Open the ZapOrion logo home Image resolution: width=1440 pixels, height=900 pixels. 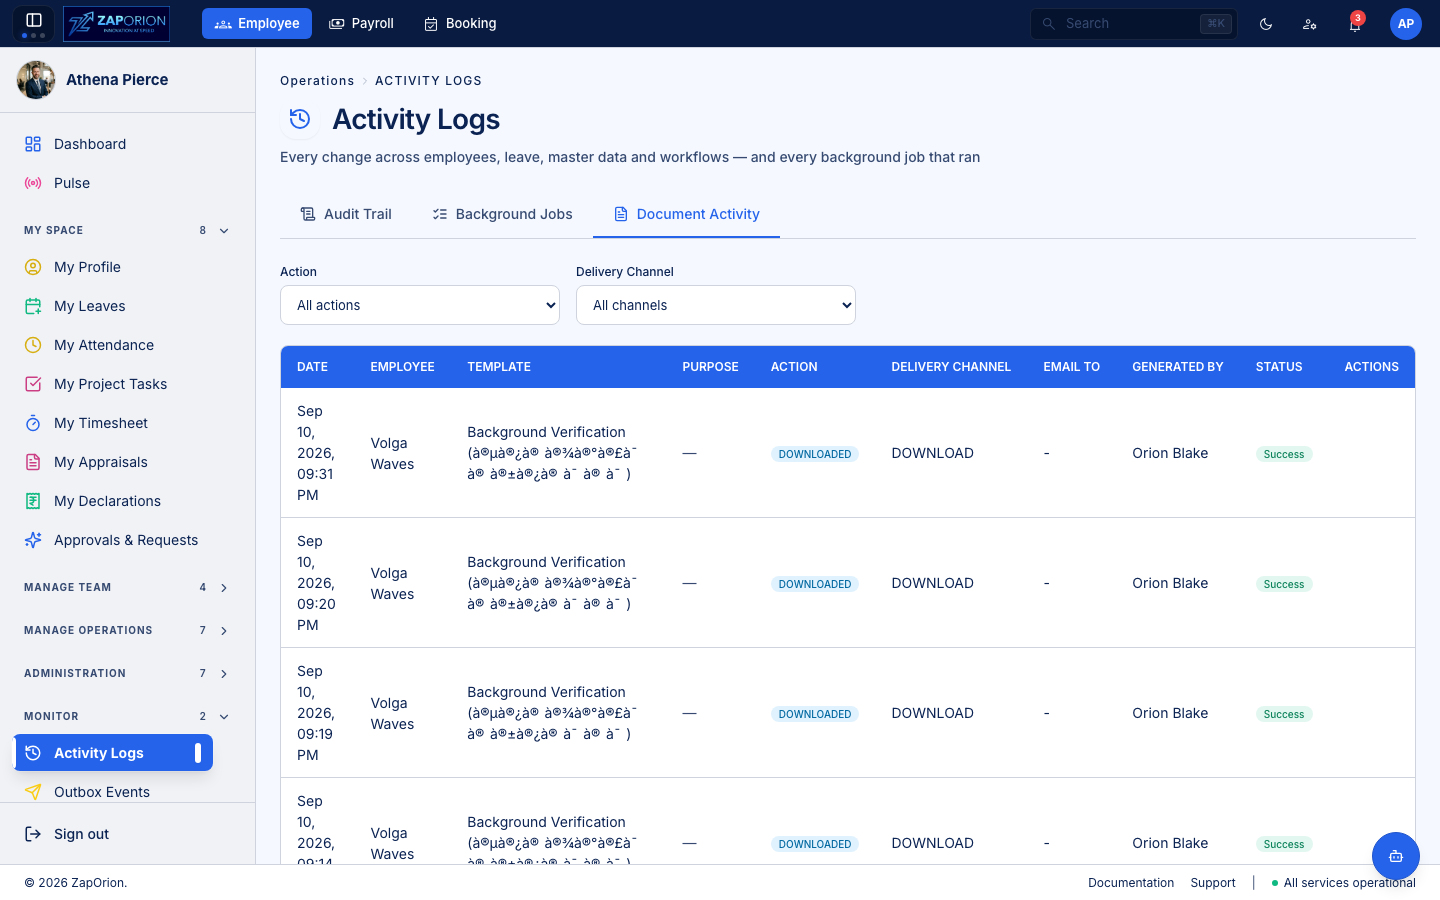116,24
